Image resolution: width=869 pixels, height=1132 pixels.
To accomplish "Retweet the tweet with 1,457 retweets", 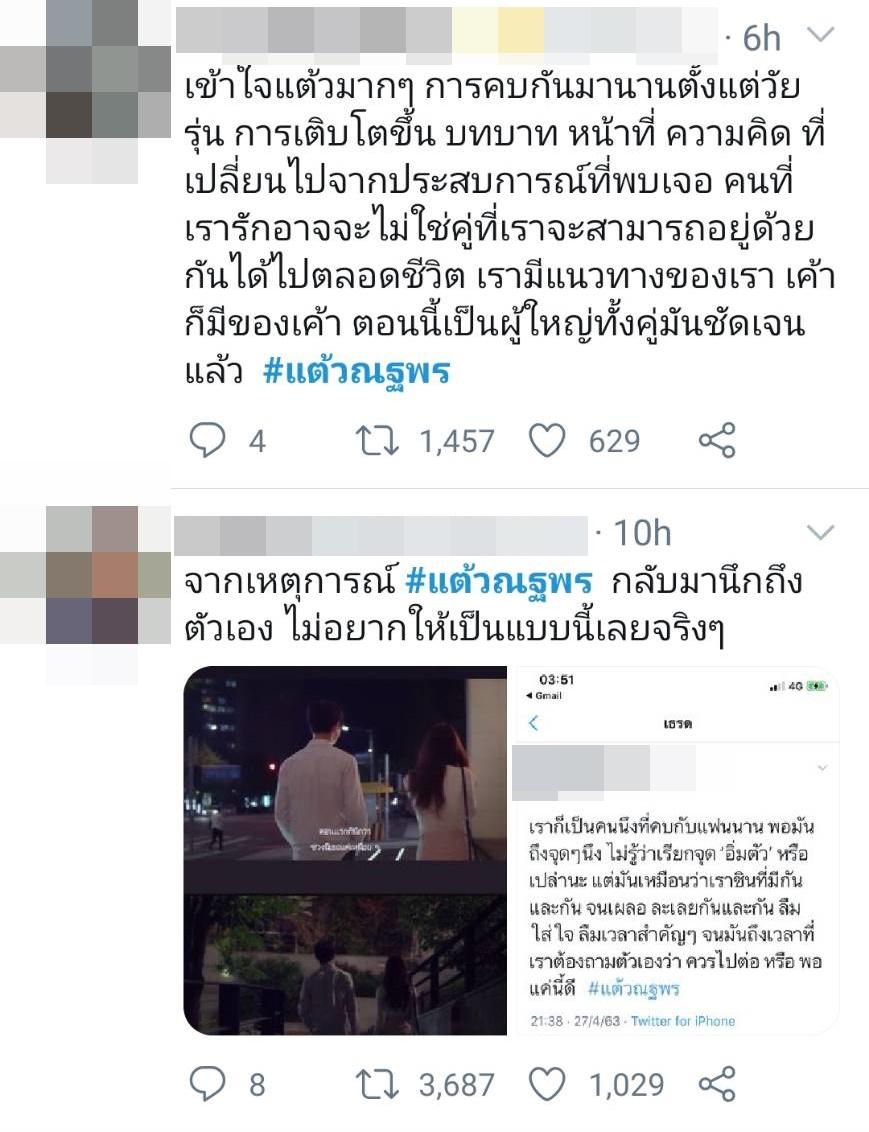I will [x=377, y=440].
